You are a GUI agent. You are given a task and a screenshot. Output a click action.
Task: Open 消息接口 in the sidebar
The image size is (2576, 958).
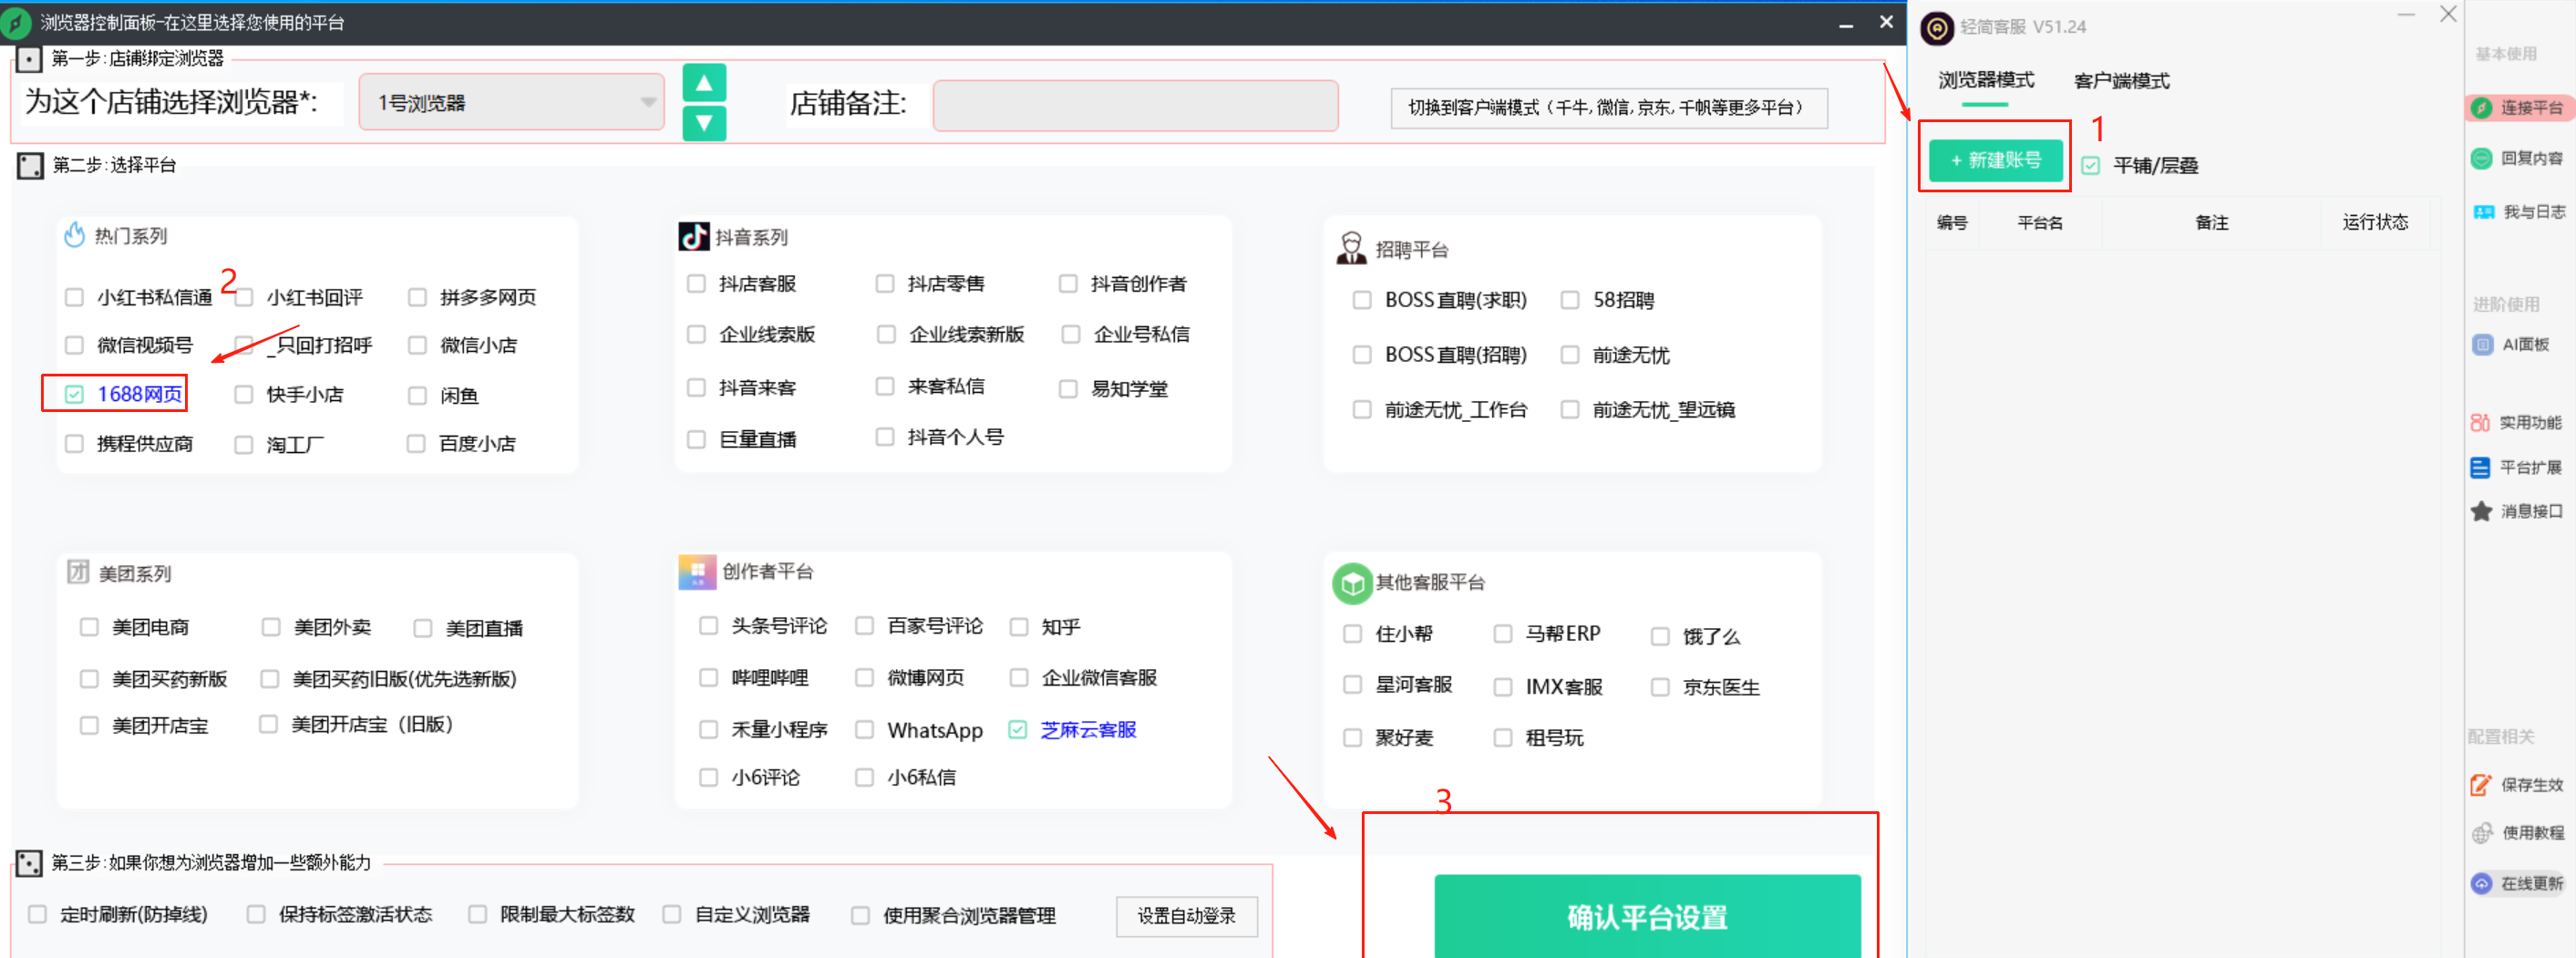point(2515,511)
